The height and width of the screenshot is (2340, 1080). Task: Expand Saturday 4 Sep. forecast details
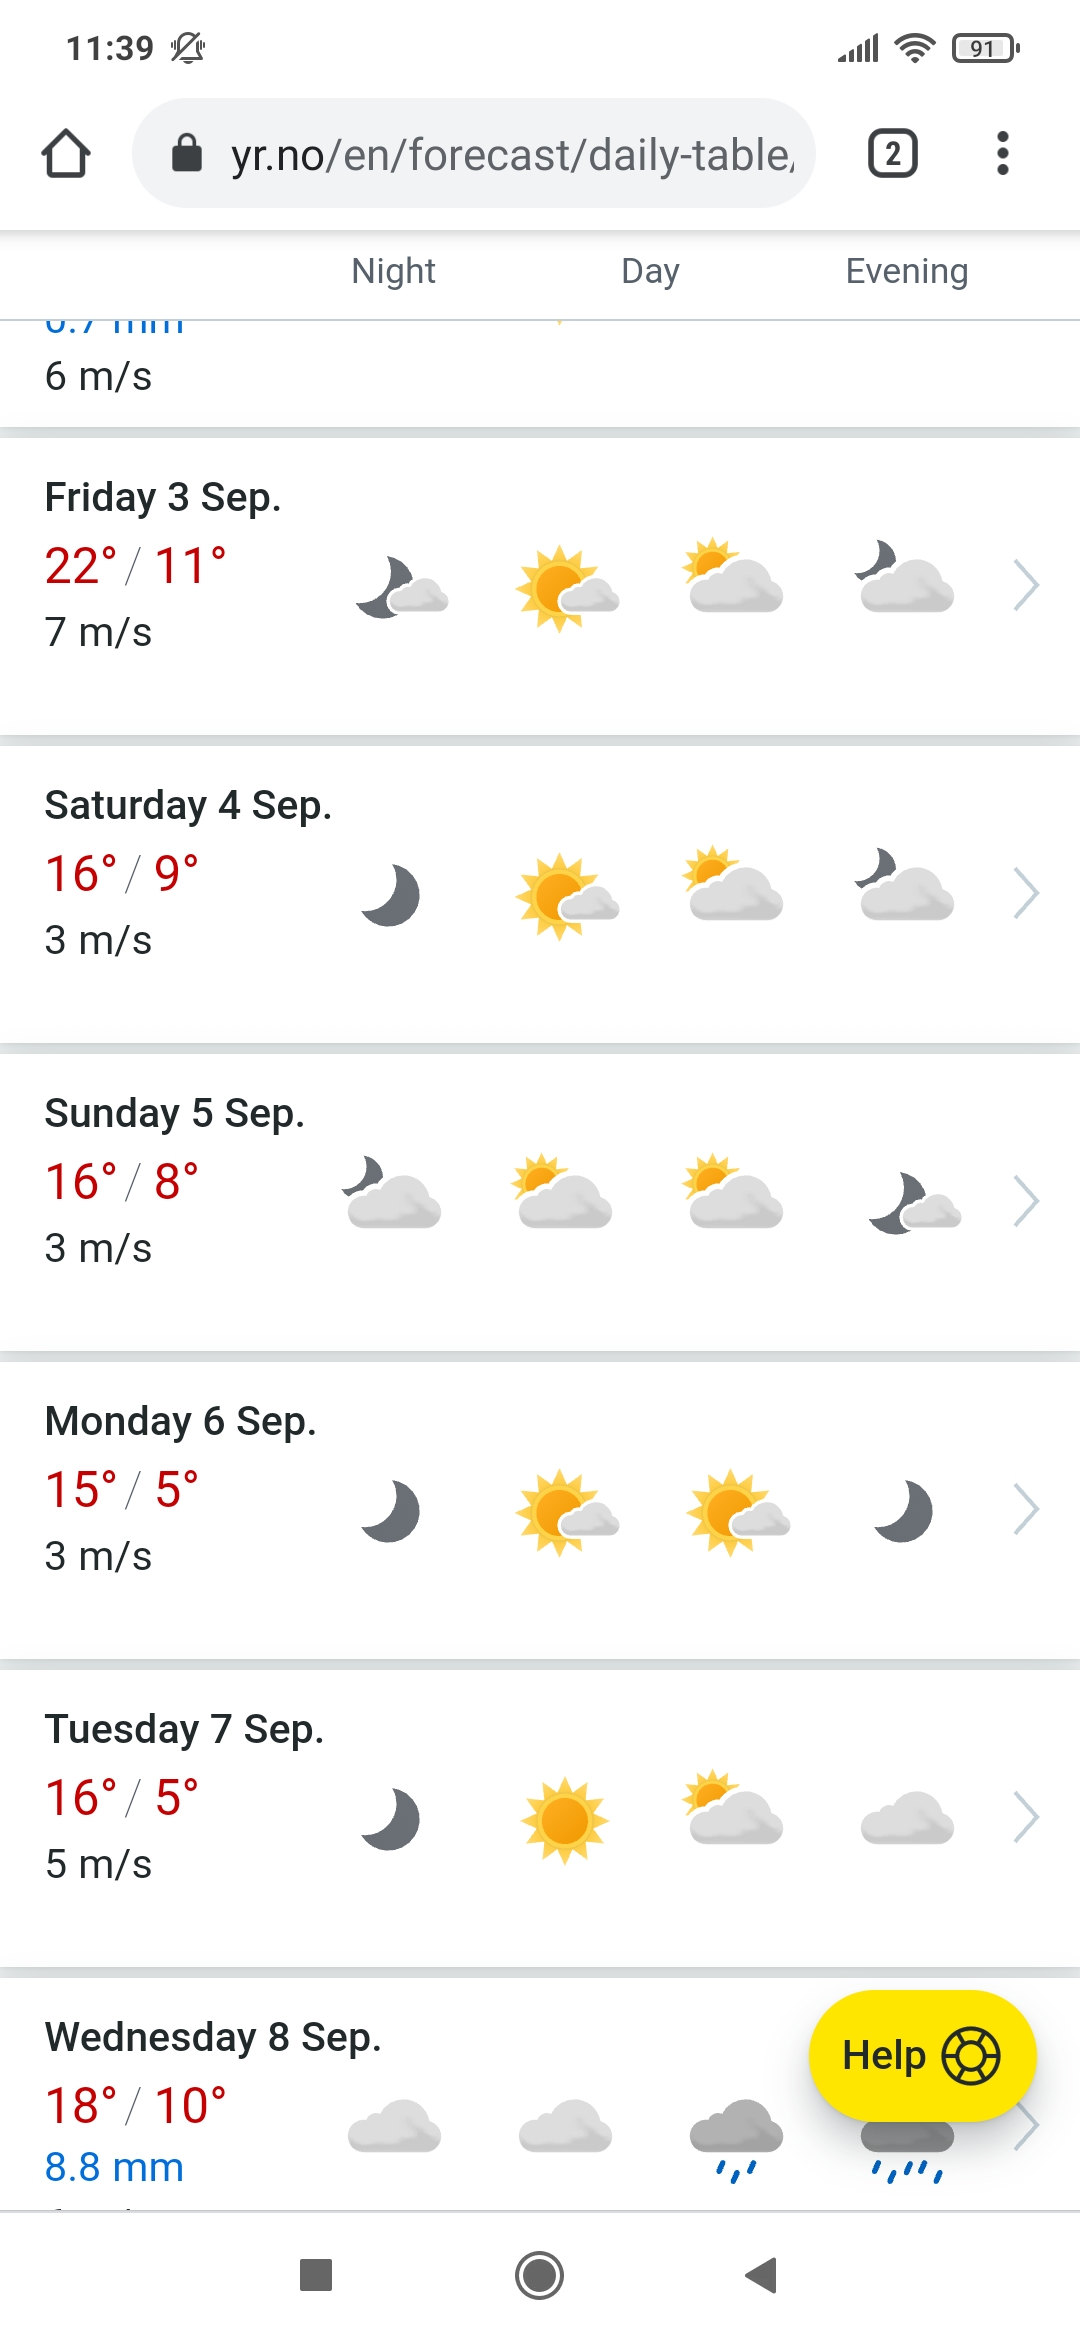pos(1026,893)
